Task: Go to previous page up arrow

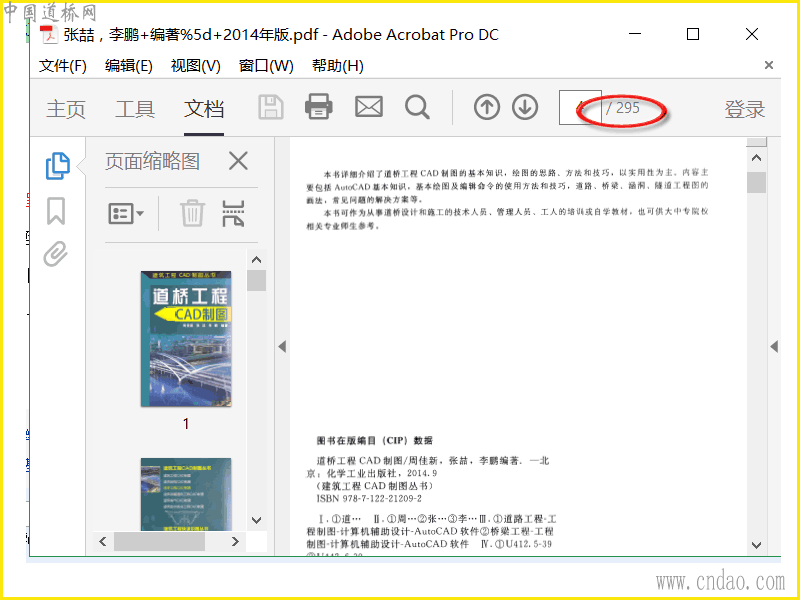Action: pyautogui.click(x=487, y=107)
